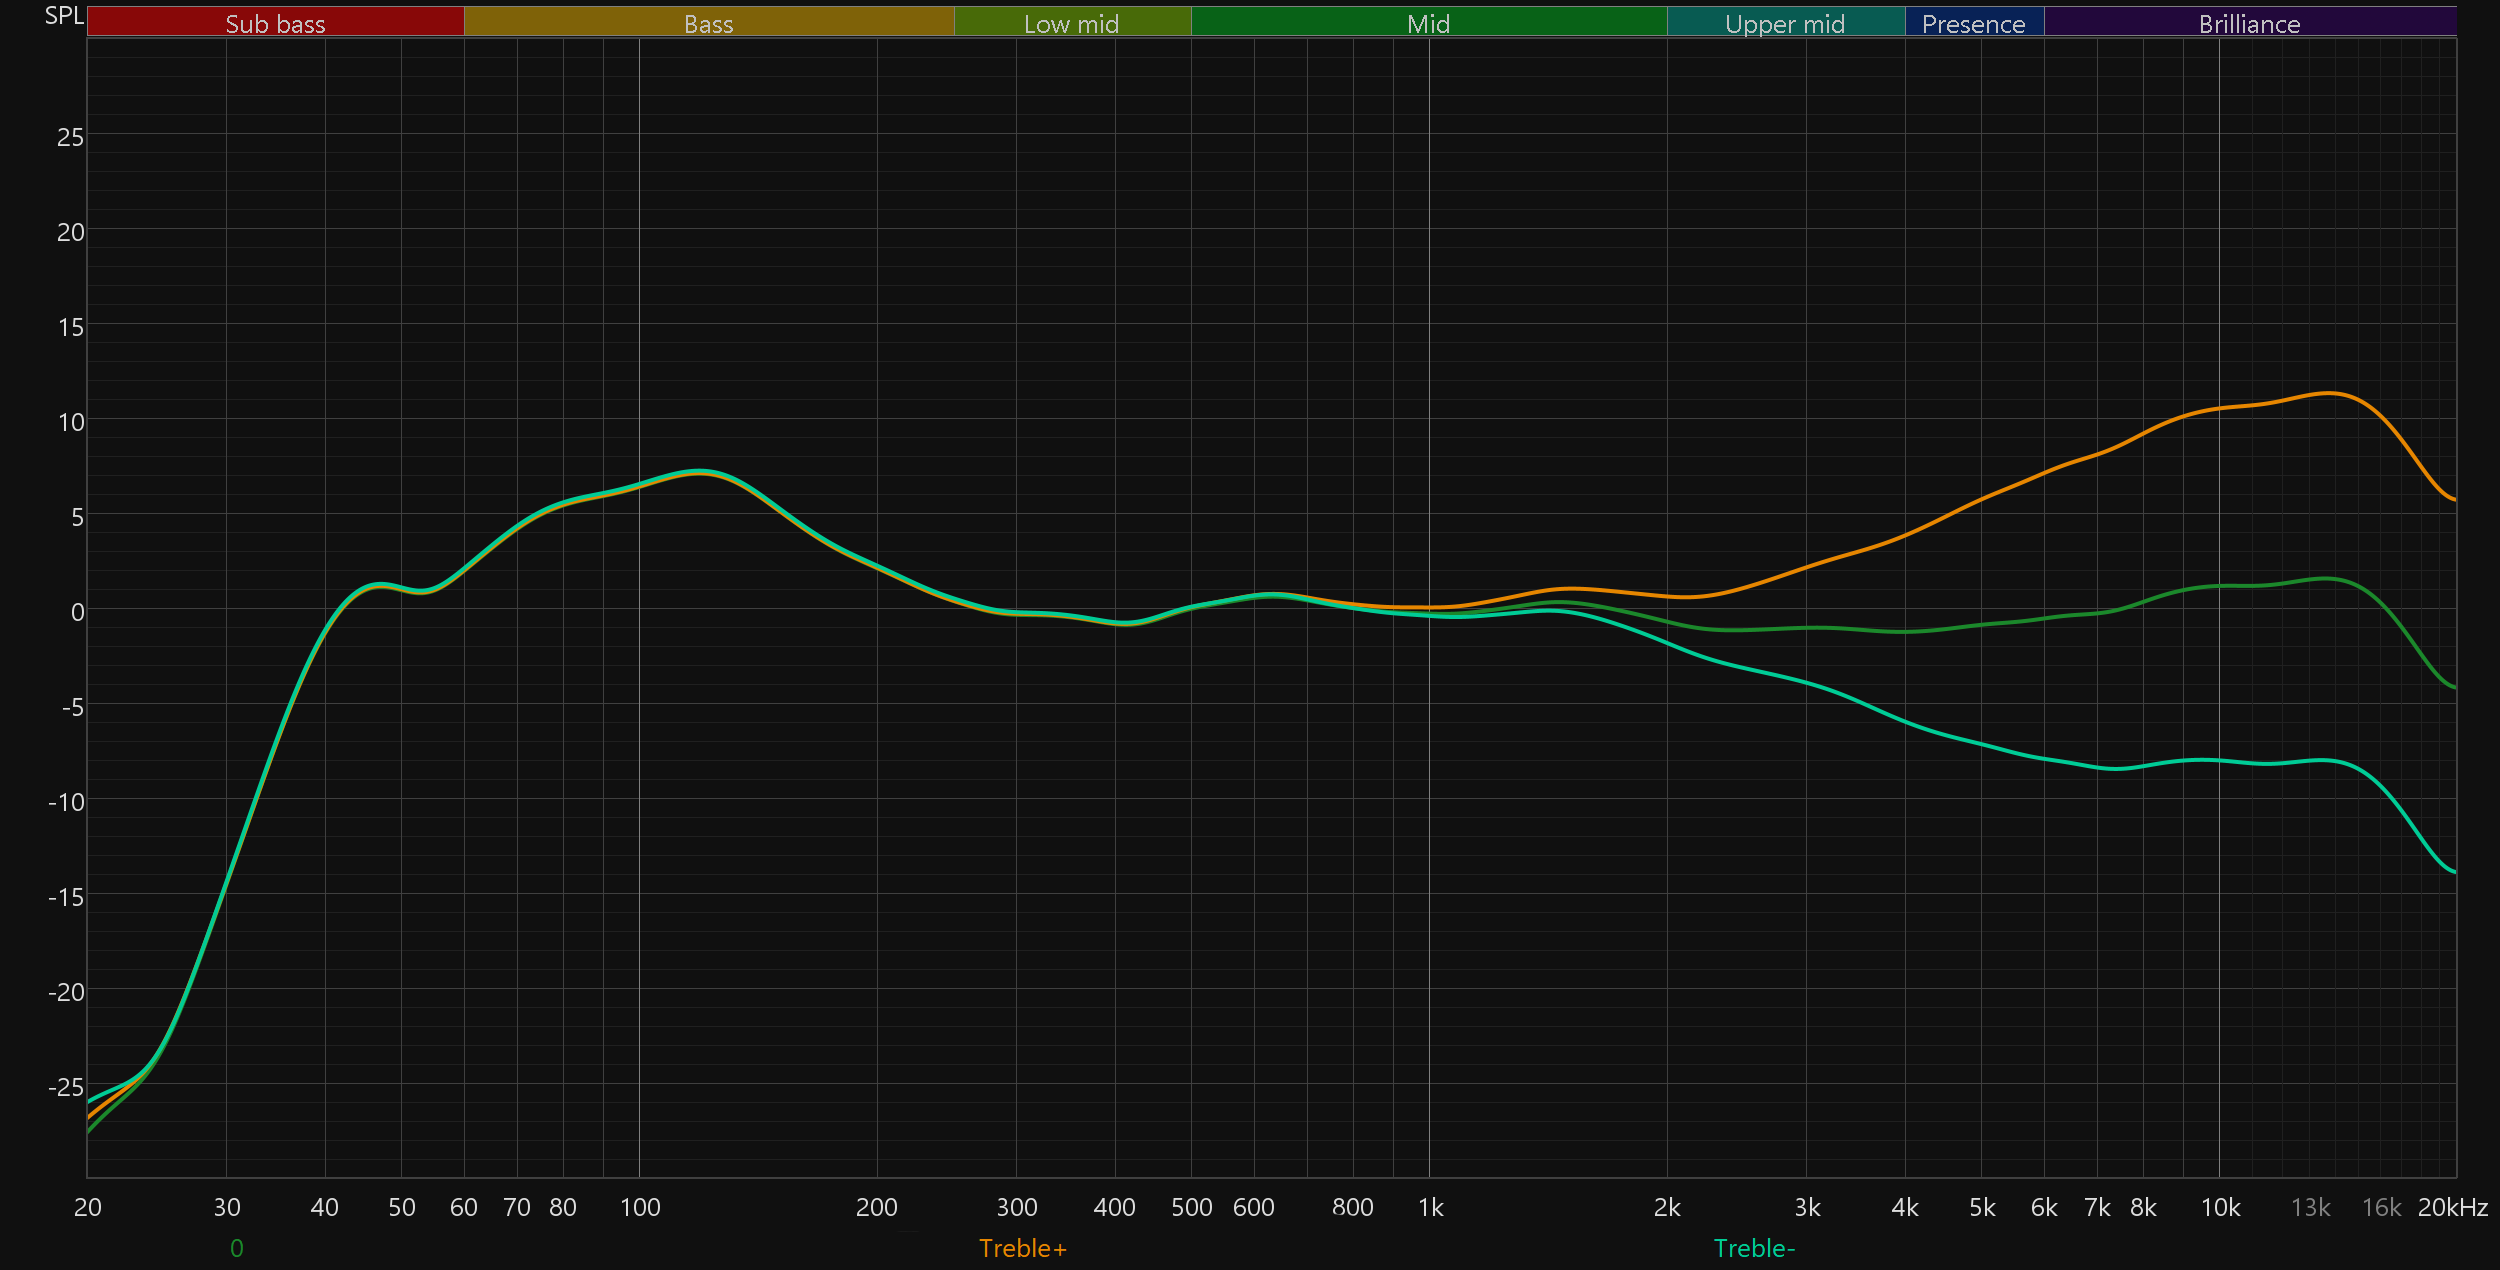Screen dimensions: 2500x1270
Task: Click the Low mid band header
Action: pos(1071,23)
